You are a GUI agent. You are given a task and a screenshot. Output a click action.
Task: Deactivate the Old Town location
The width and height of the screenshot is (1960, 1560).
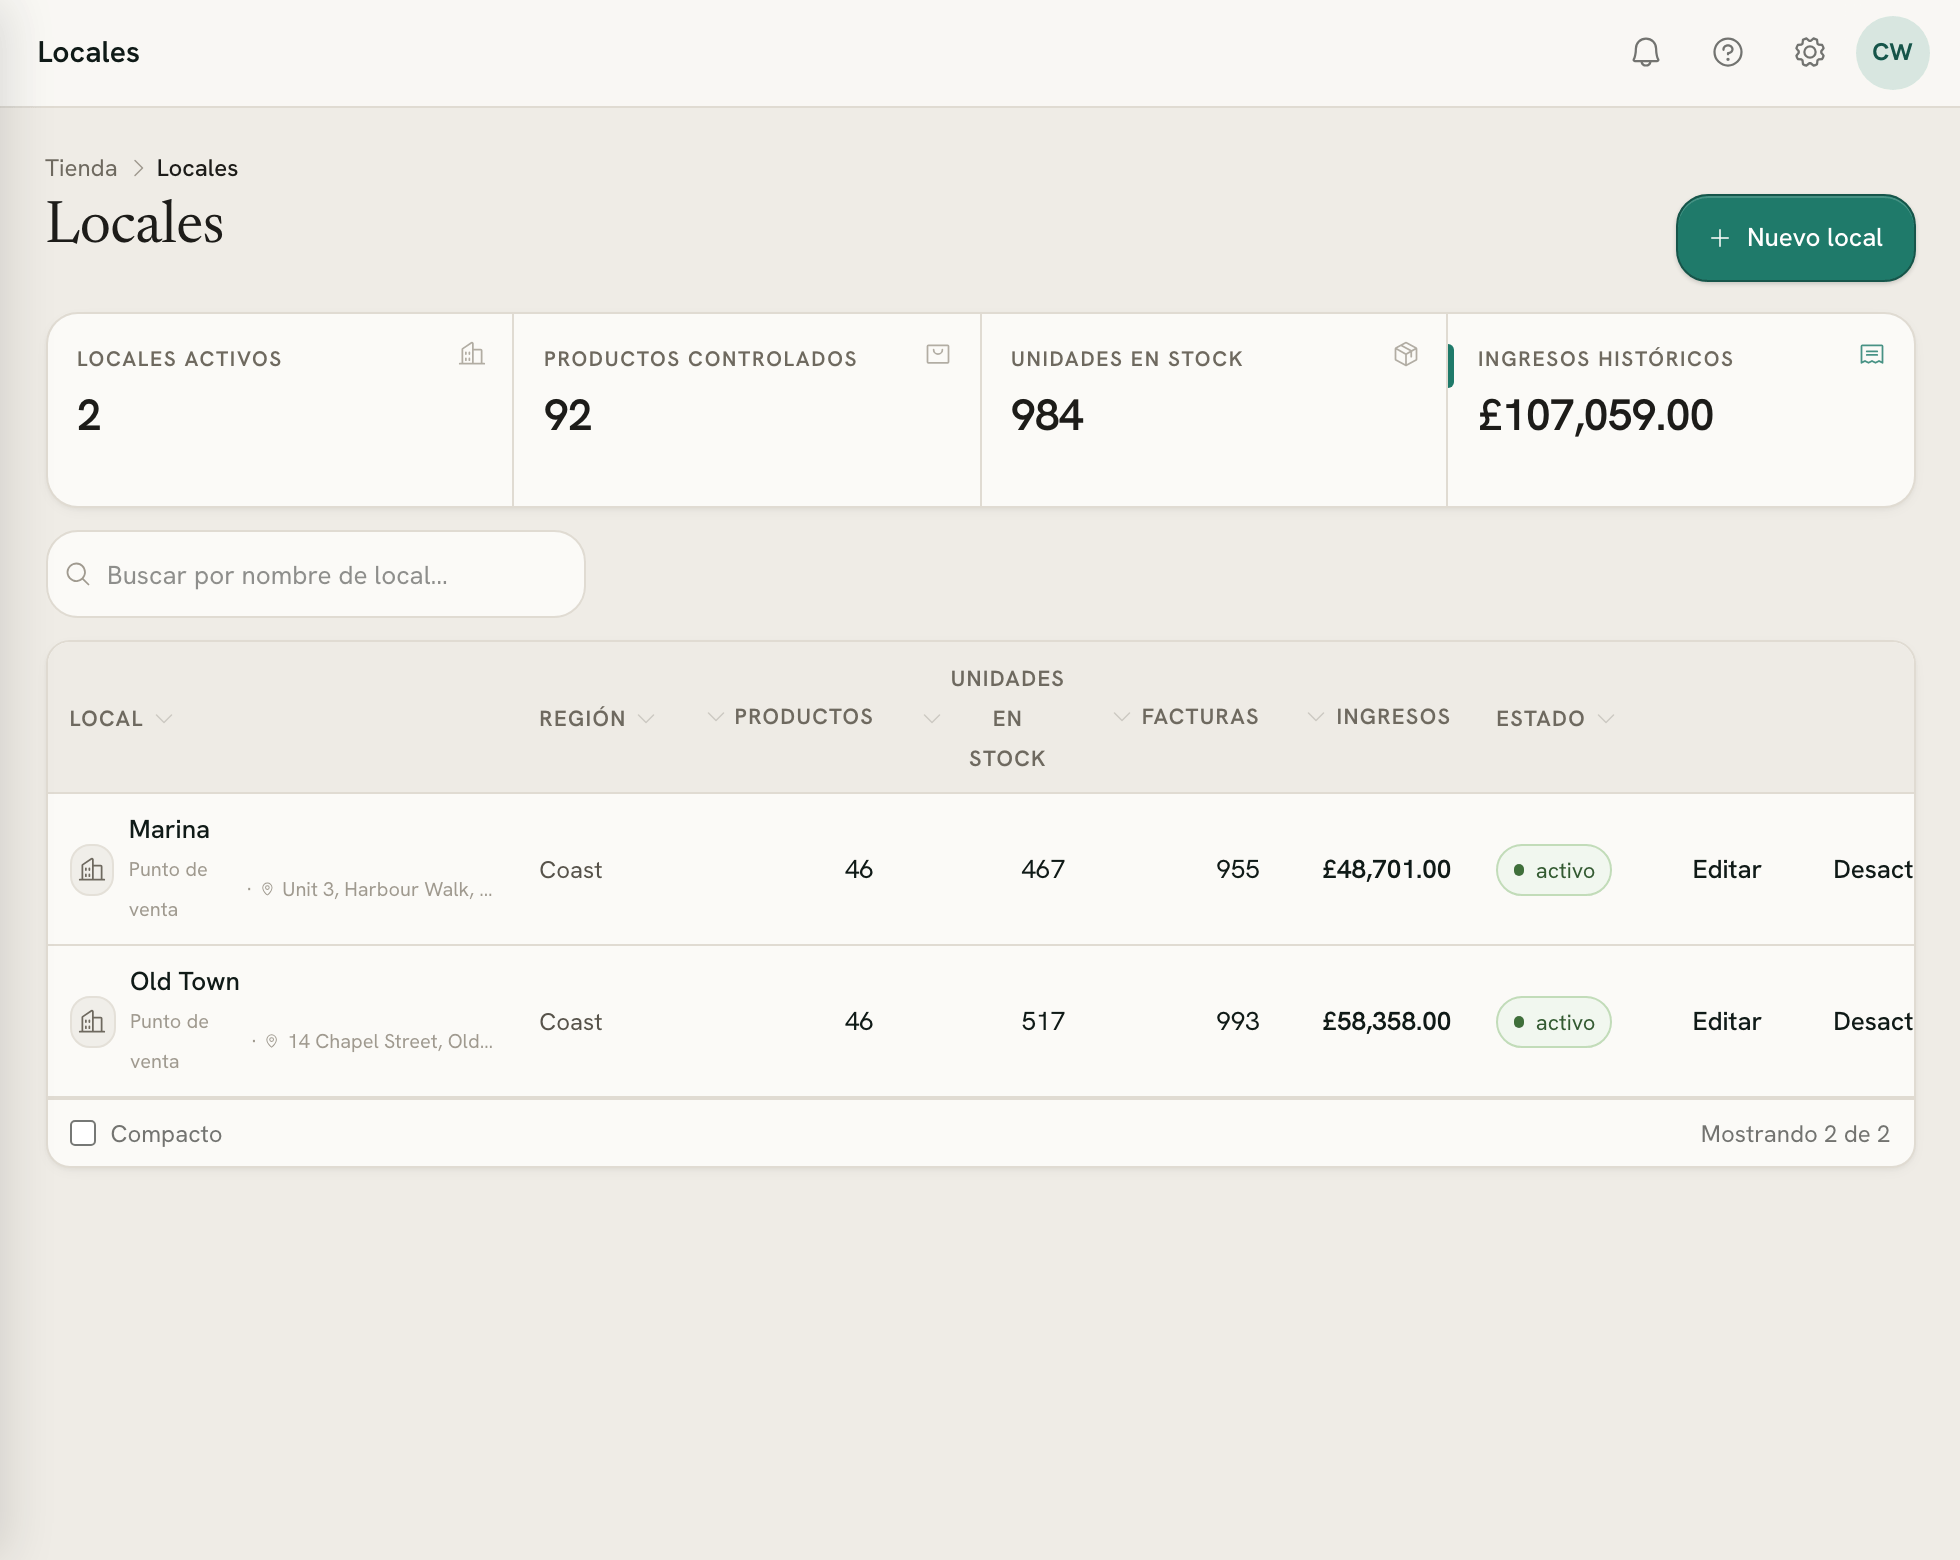tap(1872, 1021)
